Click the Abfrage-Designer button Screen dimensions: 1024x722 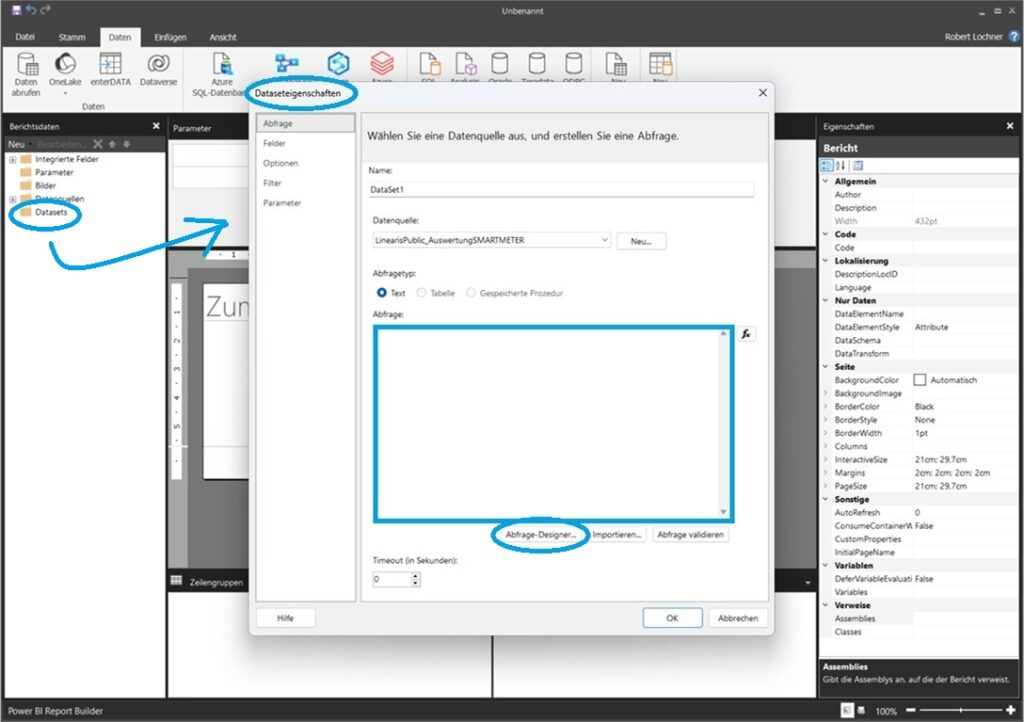[540, 535]
